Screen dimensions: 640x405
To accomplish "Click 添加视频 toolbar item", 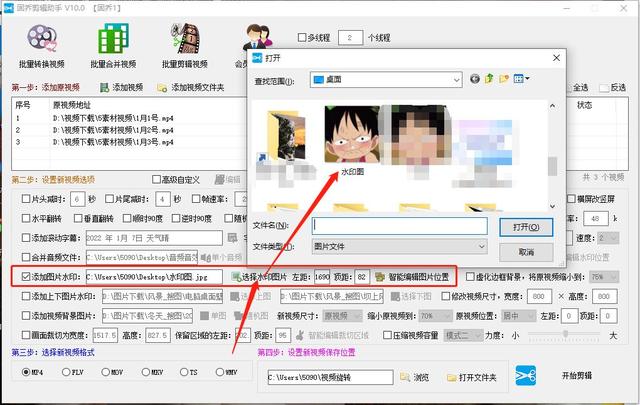I will point(122,87).
